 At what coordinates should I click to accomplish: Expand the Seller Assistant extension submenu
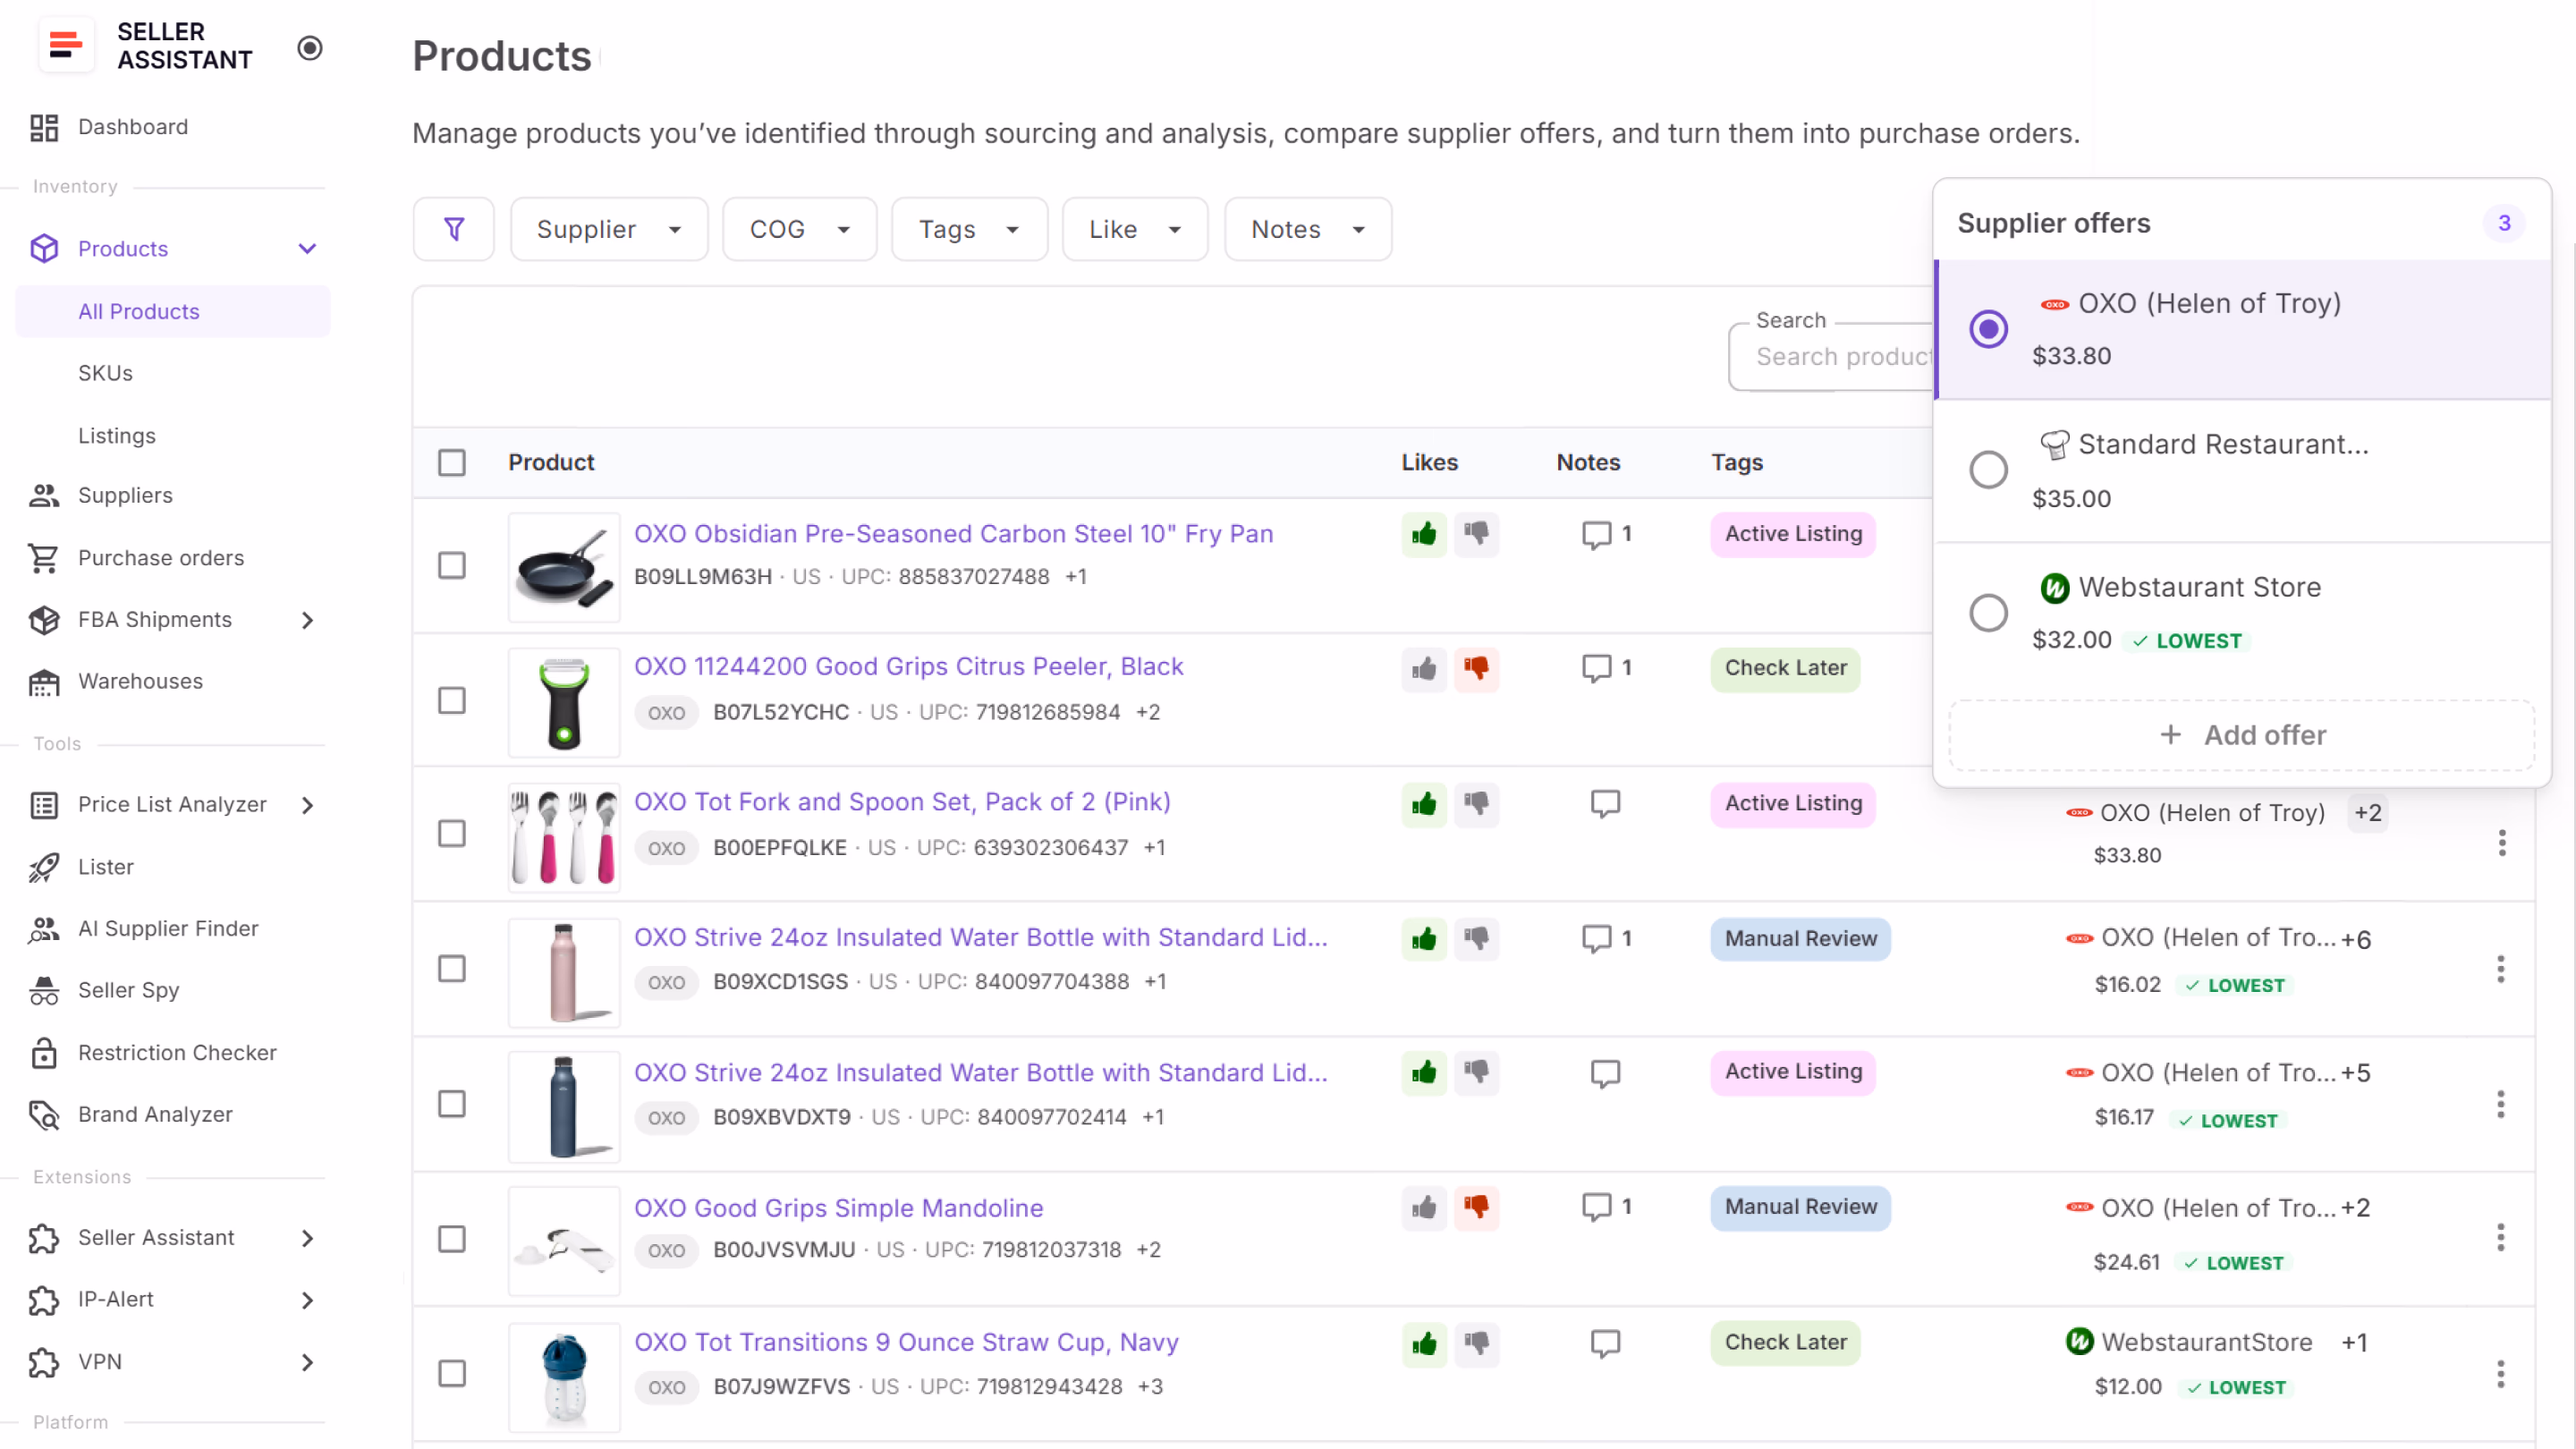pos(307,1238)
